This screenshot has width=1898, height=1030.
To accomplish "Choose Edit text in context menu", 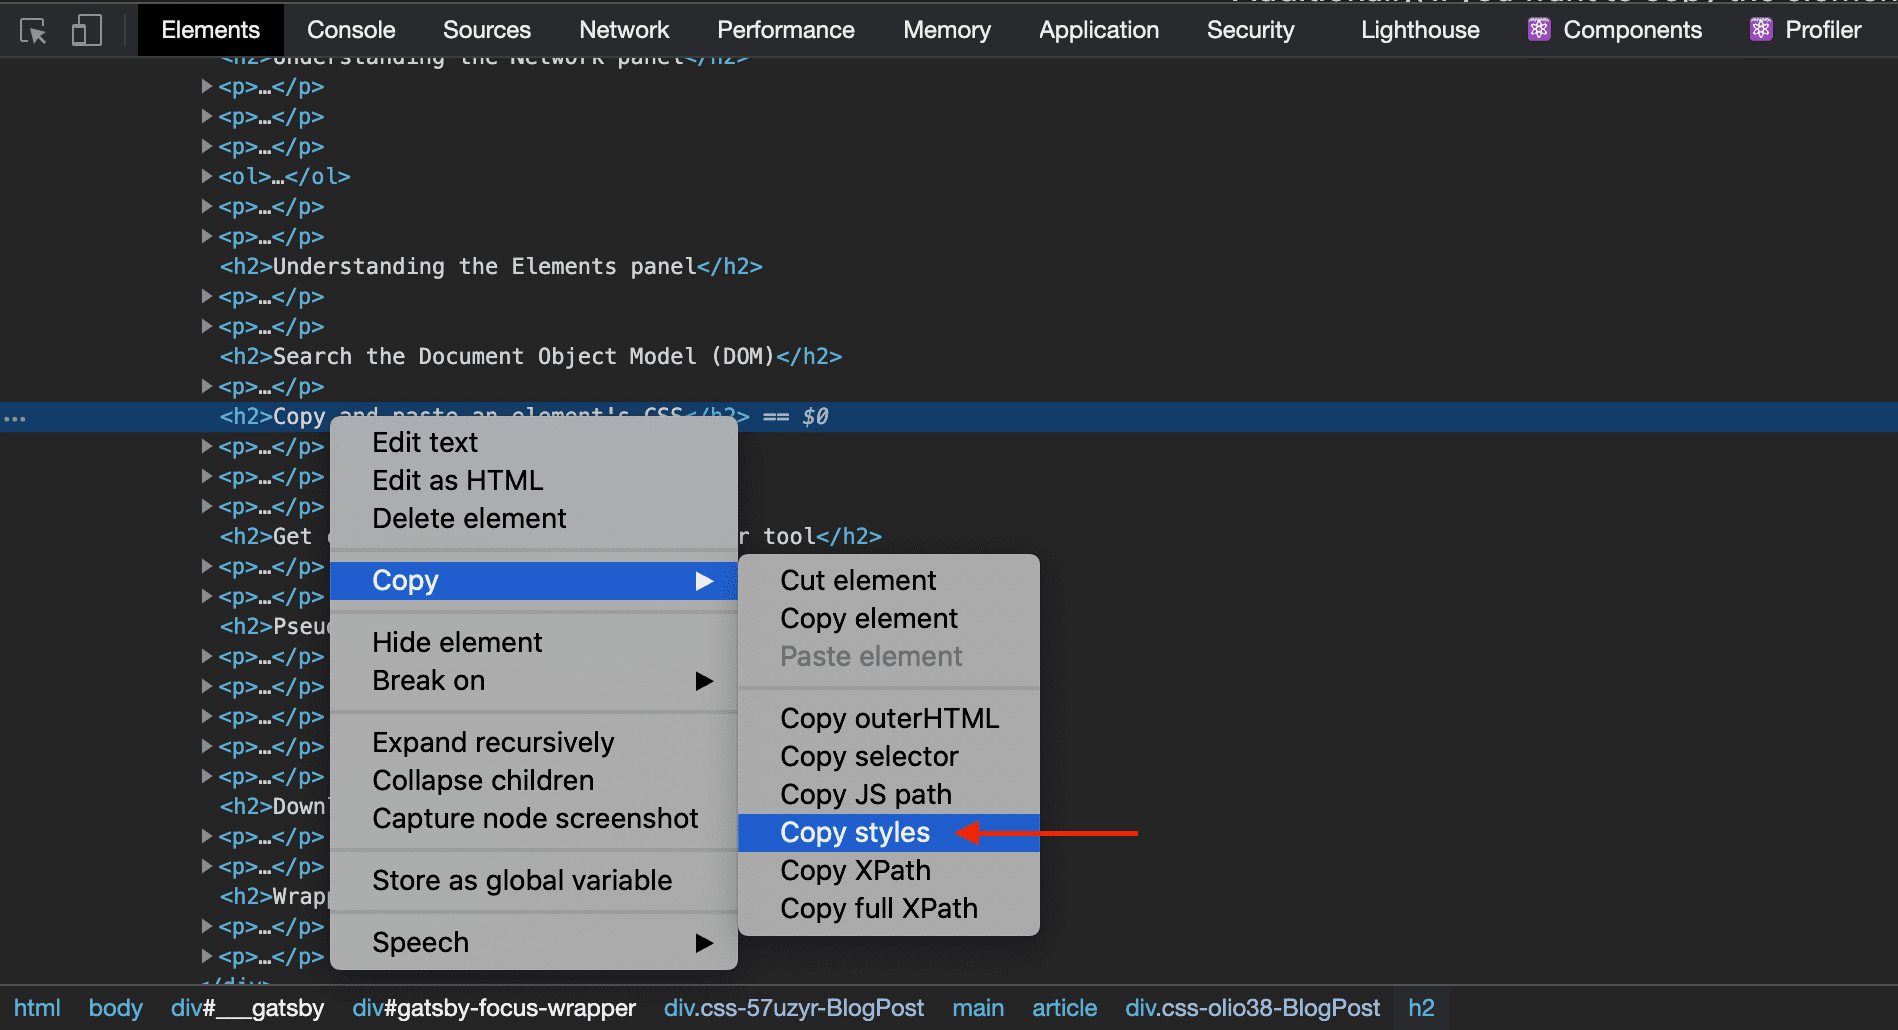I will (533, 442).
